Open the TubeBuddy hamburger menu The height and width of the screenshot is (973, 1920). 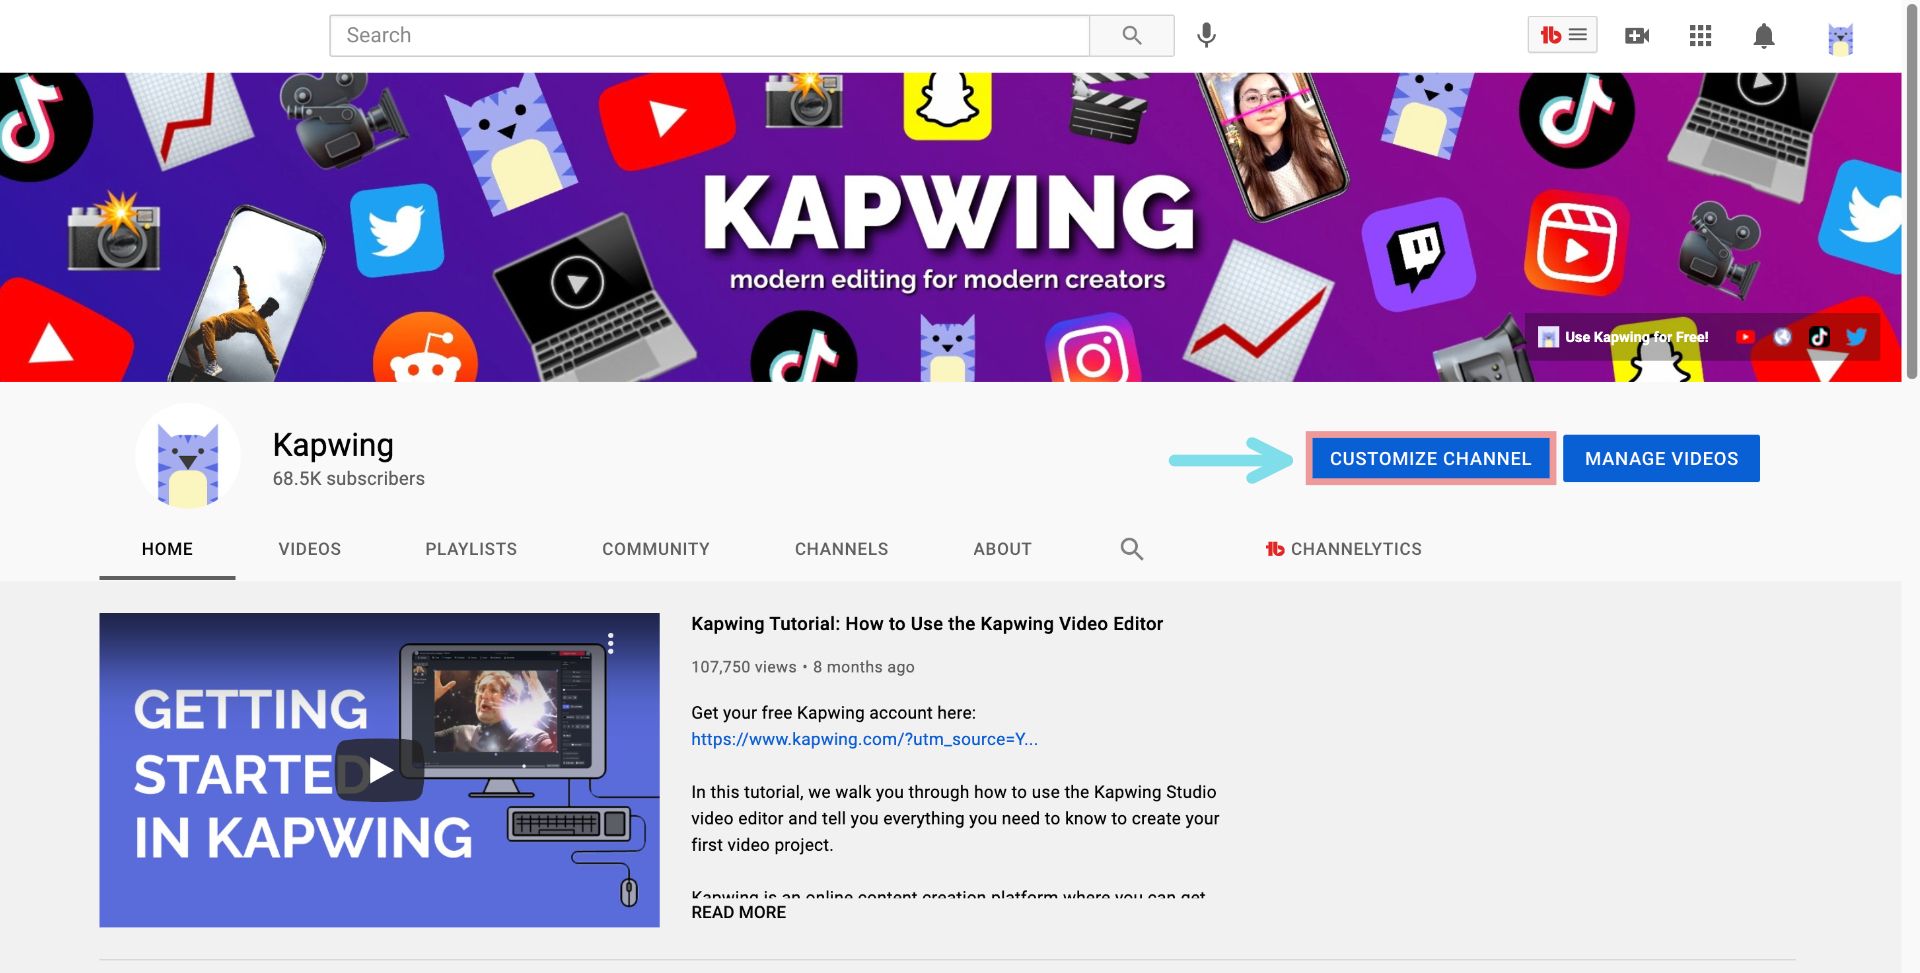coord(1575,34)
